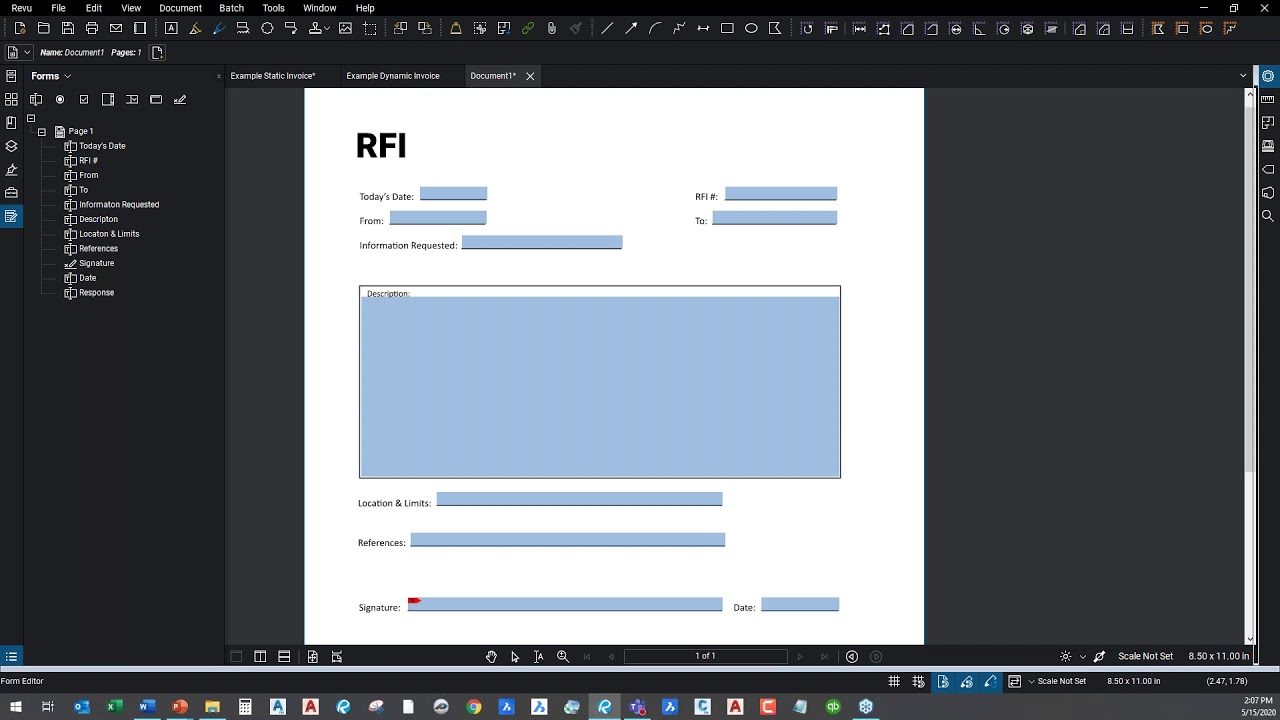Image resolution: width=1280 pixels, height=720 pixels.
Task: Switch to Example Dynamic Invoice tab
Action: (x=393, y=76)
